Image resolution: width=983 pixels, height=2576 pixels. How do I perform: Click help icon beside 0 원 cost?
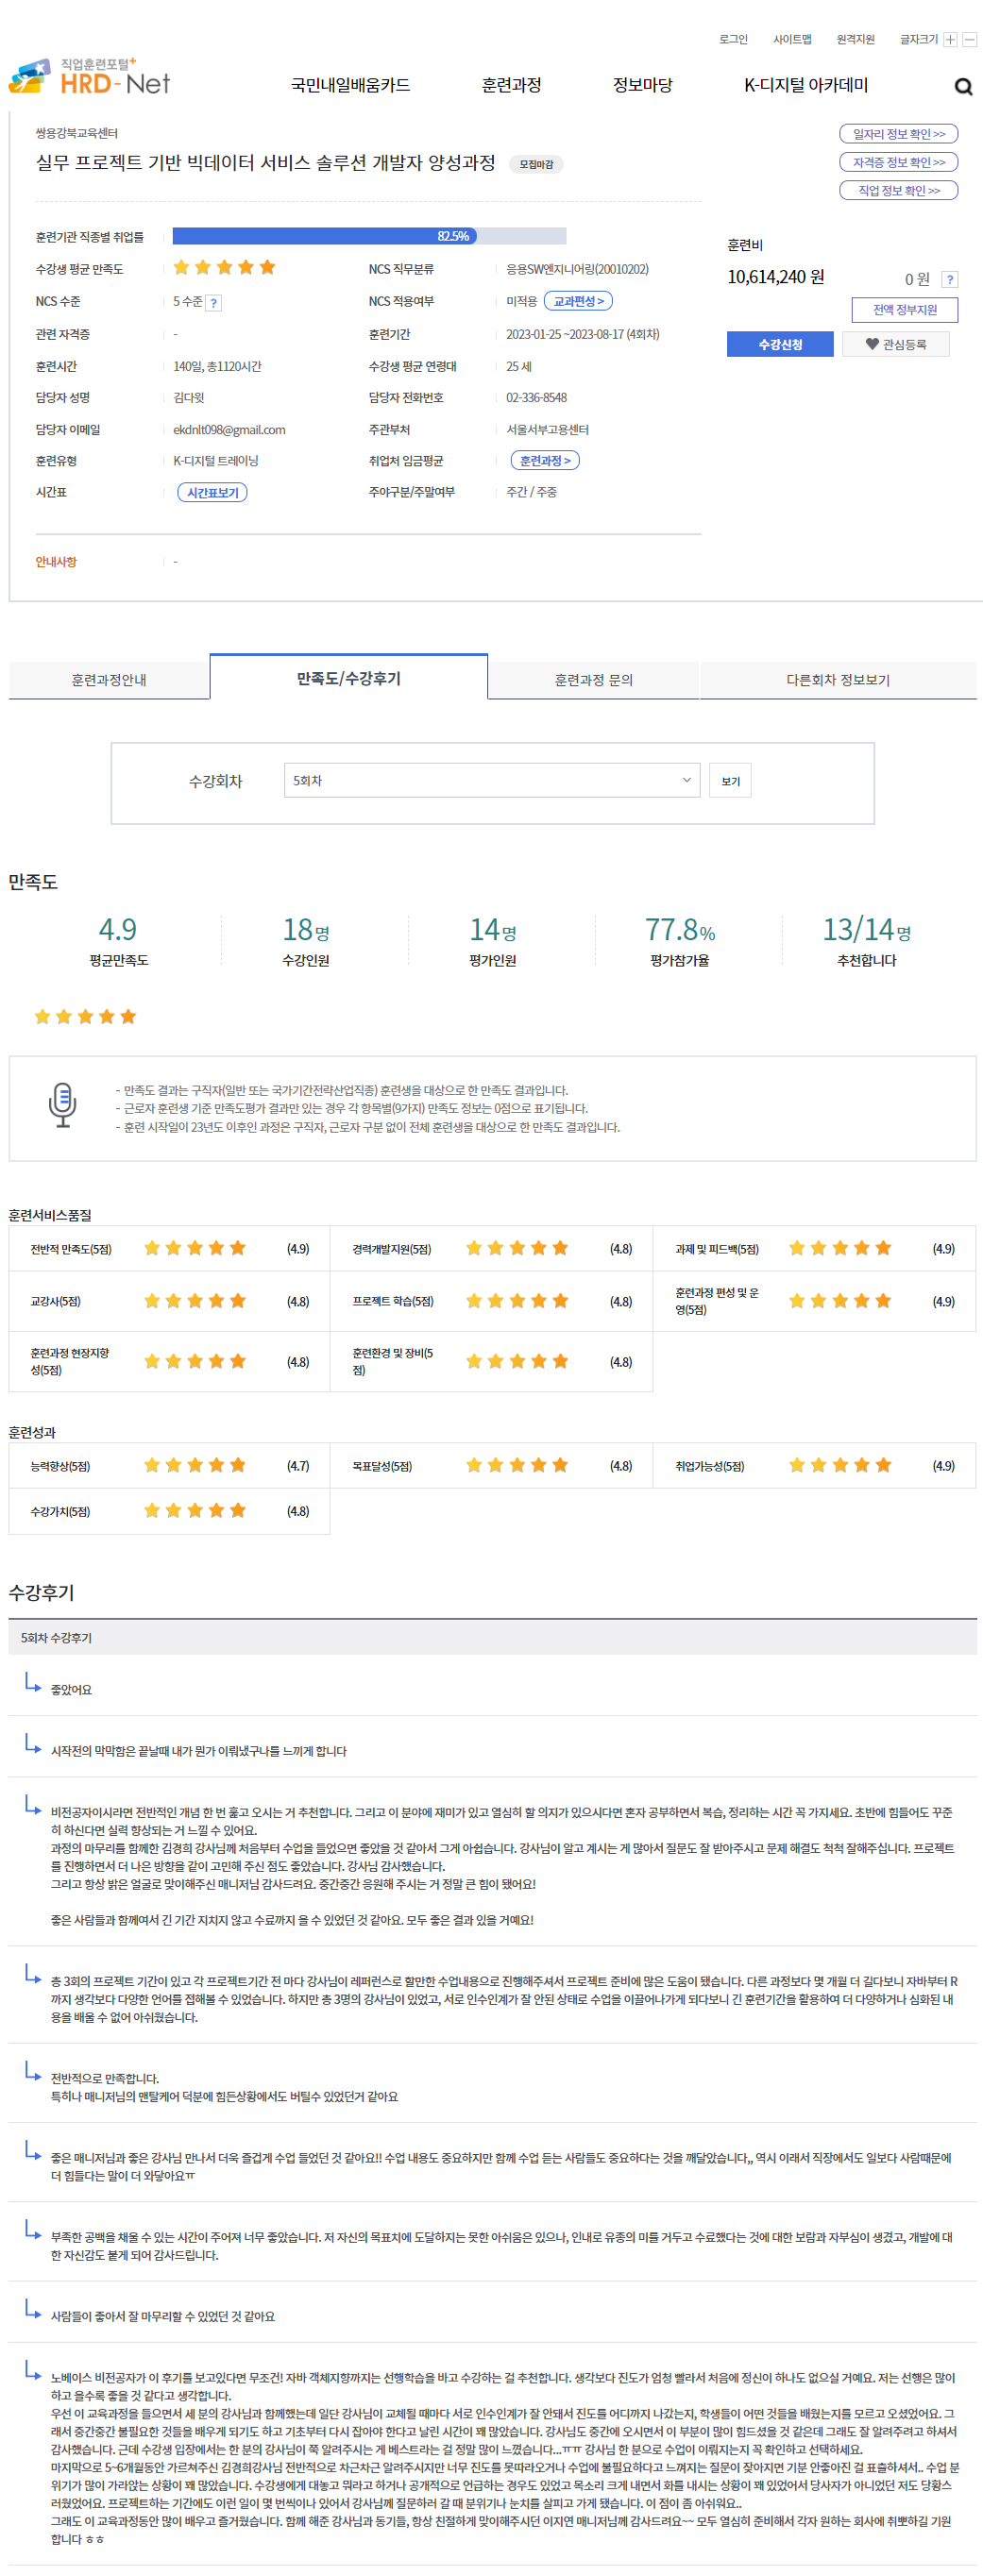point(949,280)
